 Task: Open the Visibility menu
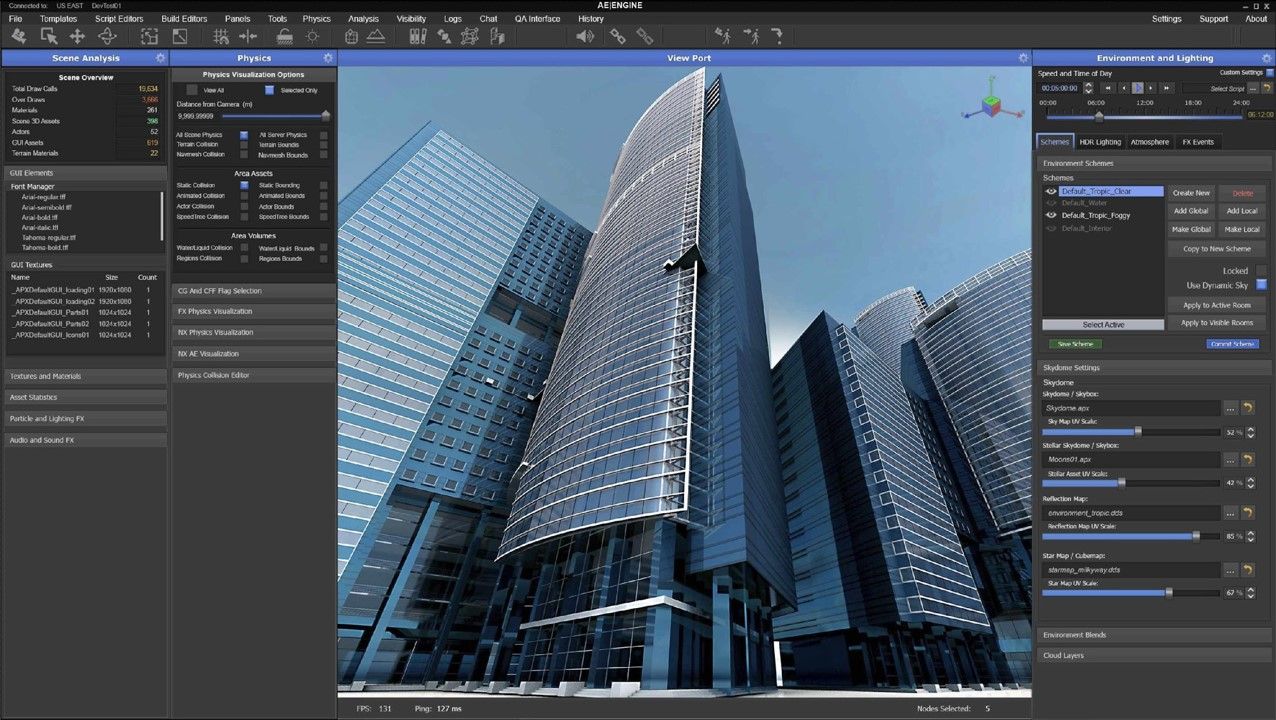410,18
